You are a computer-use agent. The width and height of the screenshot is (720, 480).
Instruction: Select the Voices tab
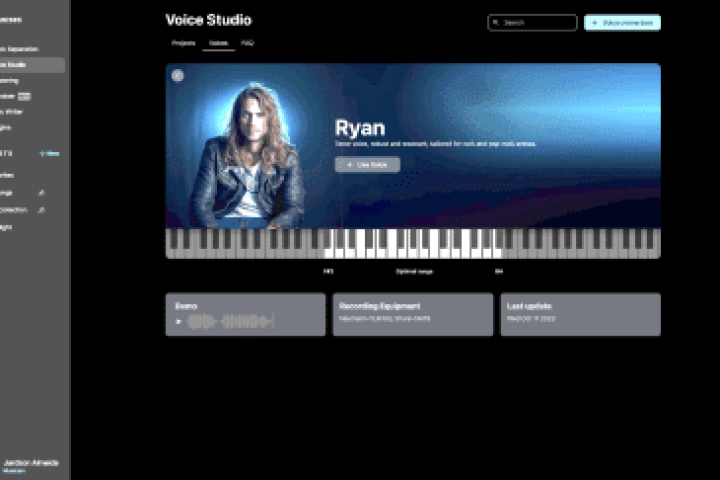click(x=216, y=44)
